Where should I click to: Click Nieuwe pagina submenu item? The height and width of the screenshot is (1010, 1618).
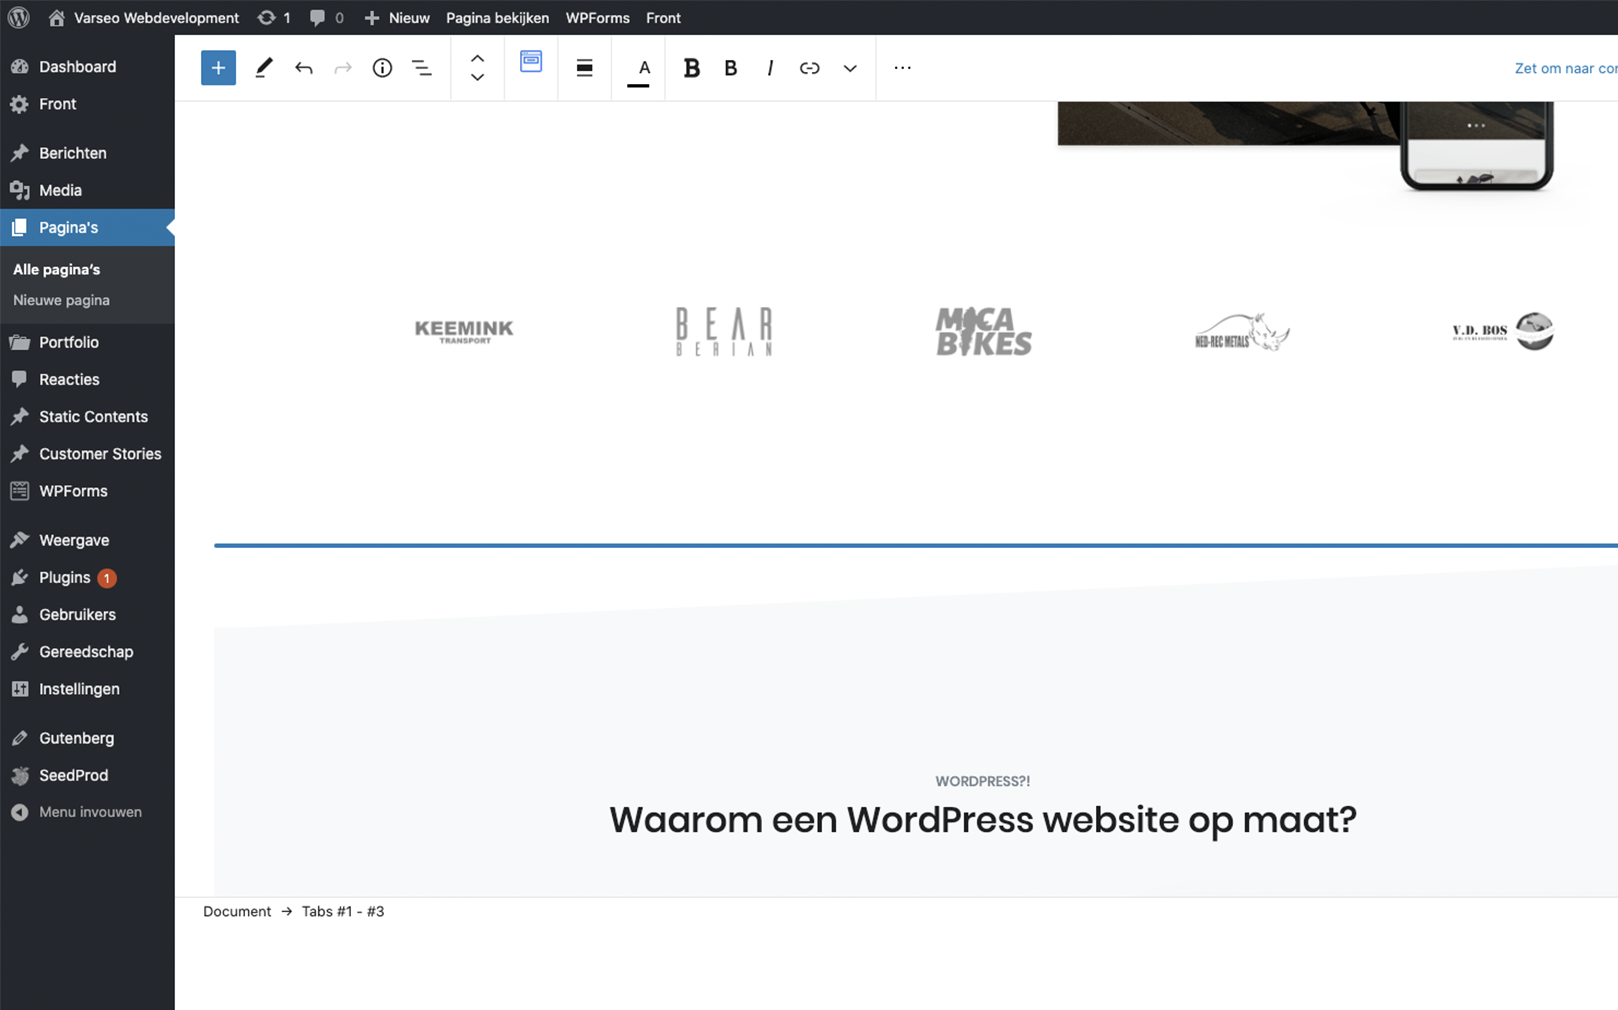[x=61, y=300]
